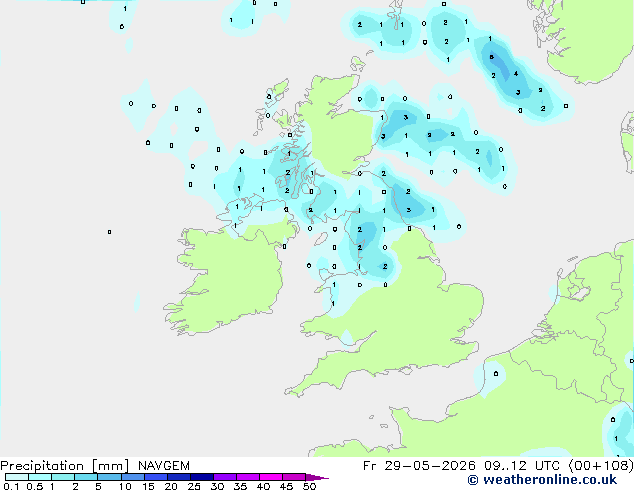This screenshot has width=634, height=490.
Task: Select the 0.5 to 1 legend swatch
Action: click(40, 477)
